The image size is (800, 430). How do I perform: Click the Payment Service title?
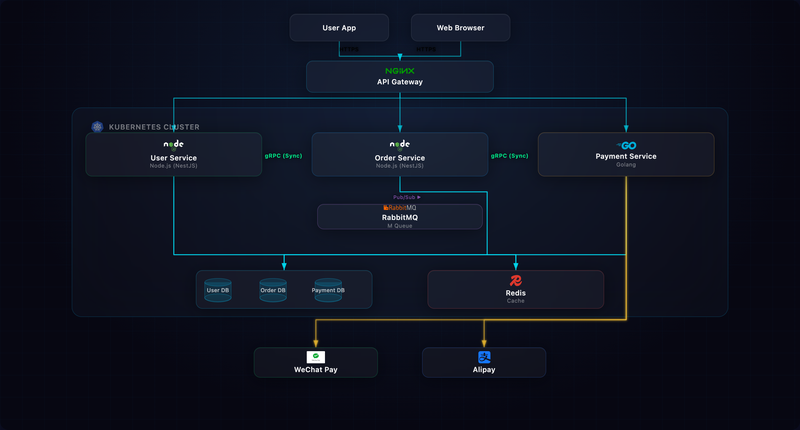pos(626,156)
